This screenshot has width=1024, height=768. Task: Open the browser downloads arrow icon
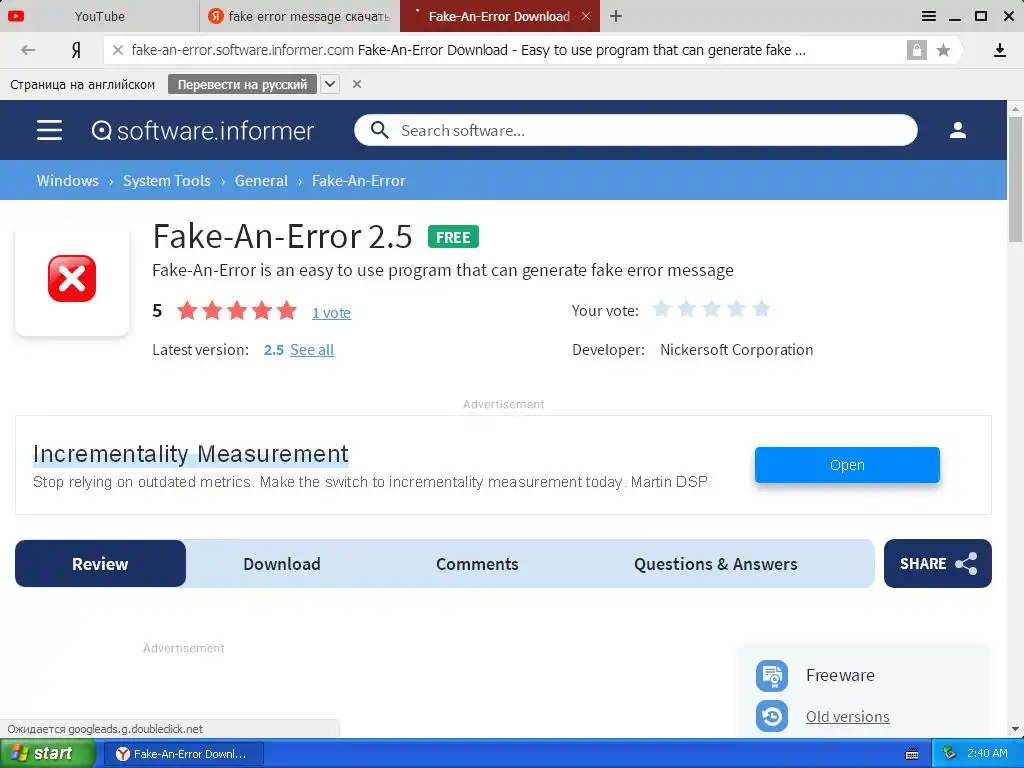pyautogui.click(x=999, y=50)
